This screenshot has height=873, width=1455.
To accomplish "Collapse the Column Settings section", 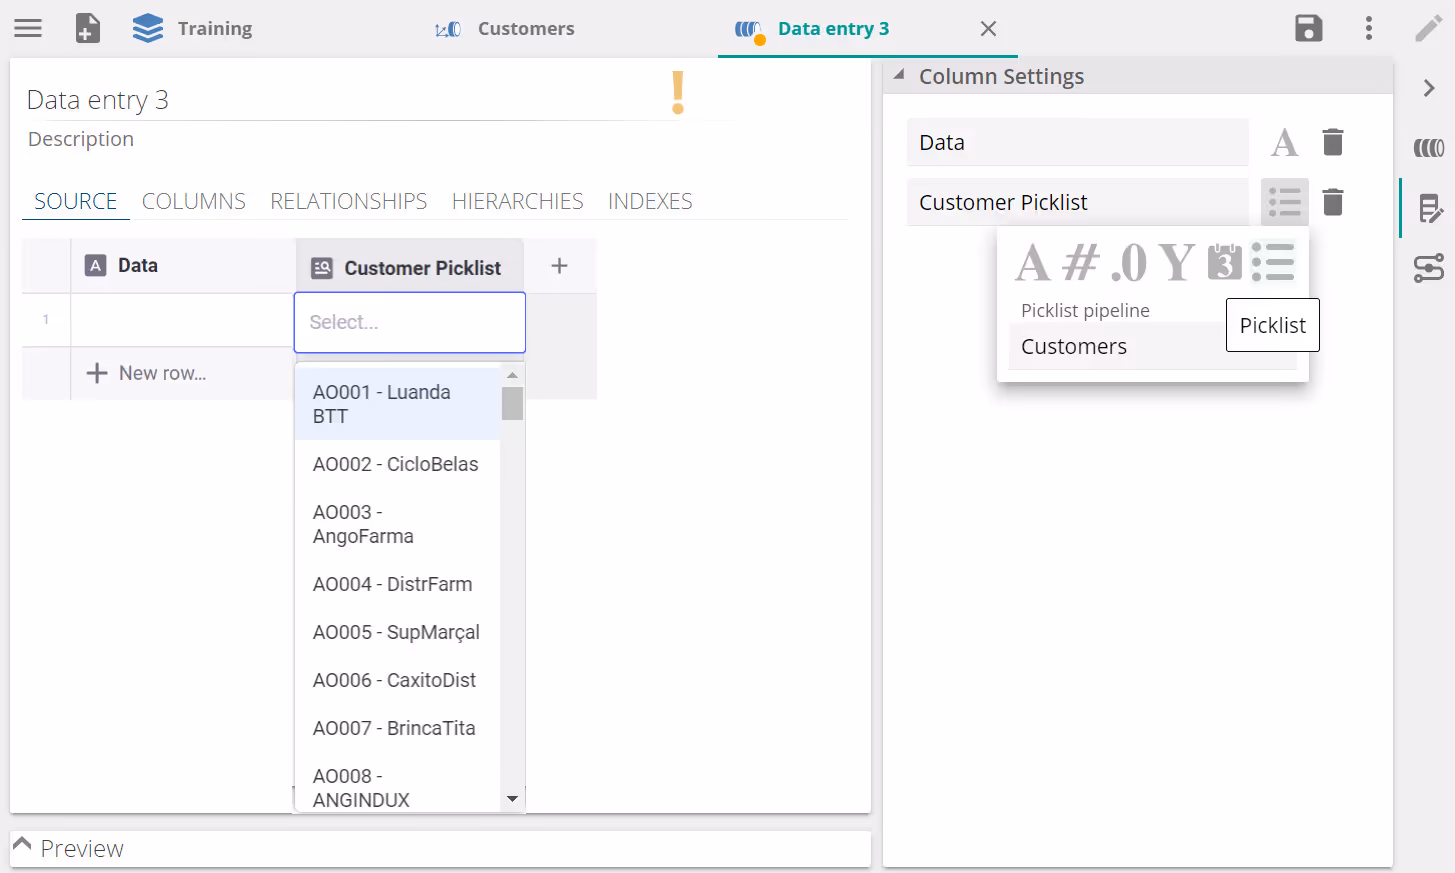I will (899, 76).
